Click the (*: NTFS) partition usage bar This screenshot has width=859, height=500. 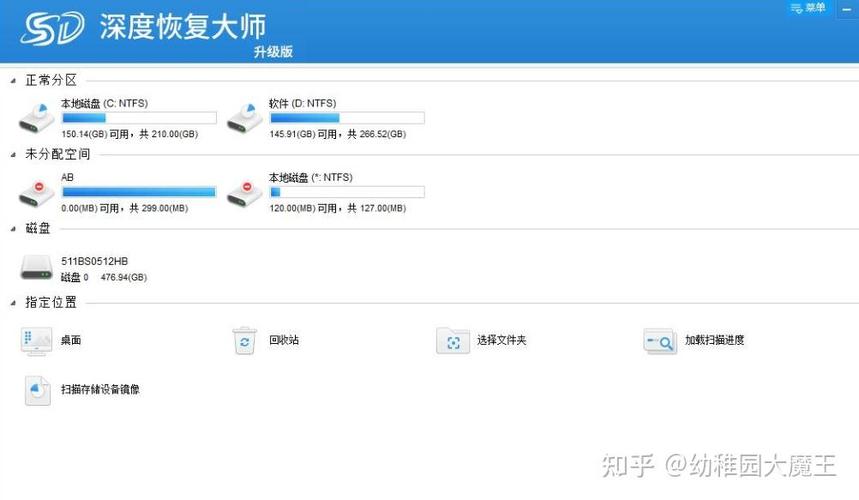click(x=347, y=192)
